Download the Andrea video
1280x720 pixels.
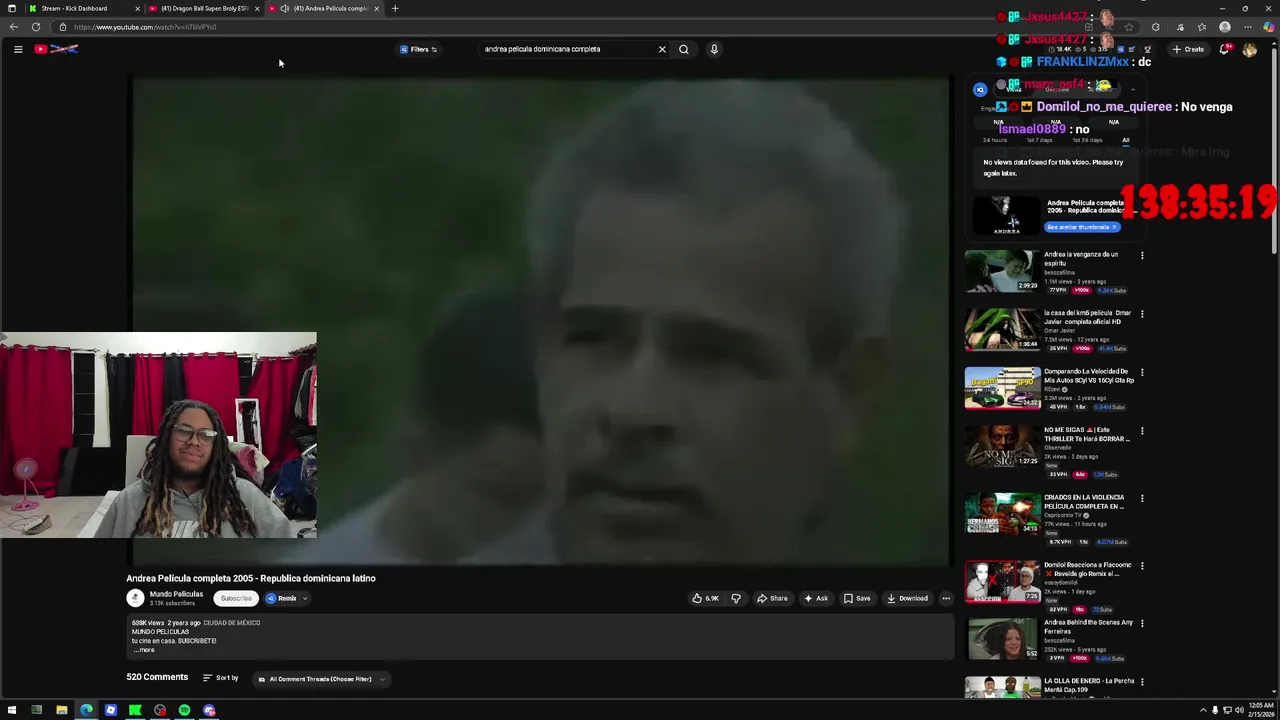point(908,598)
